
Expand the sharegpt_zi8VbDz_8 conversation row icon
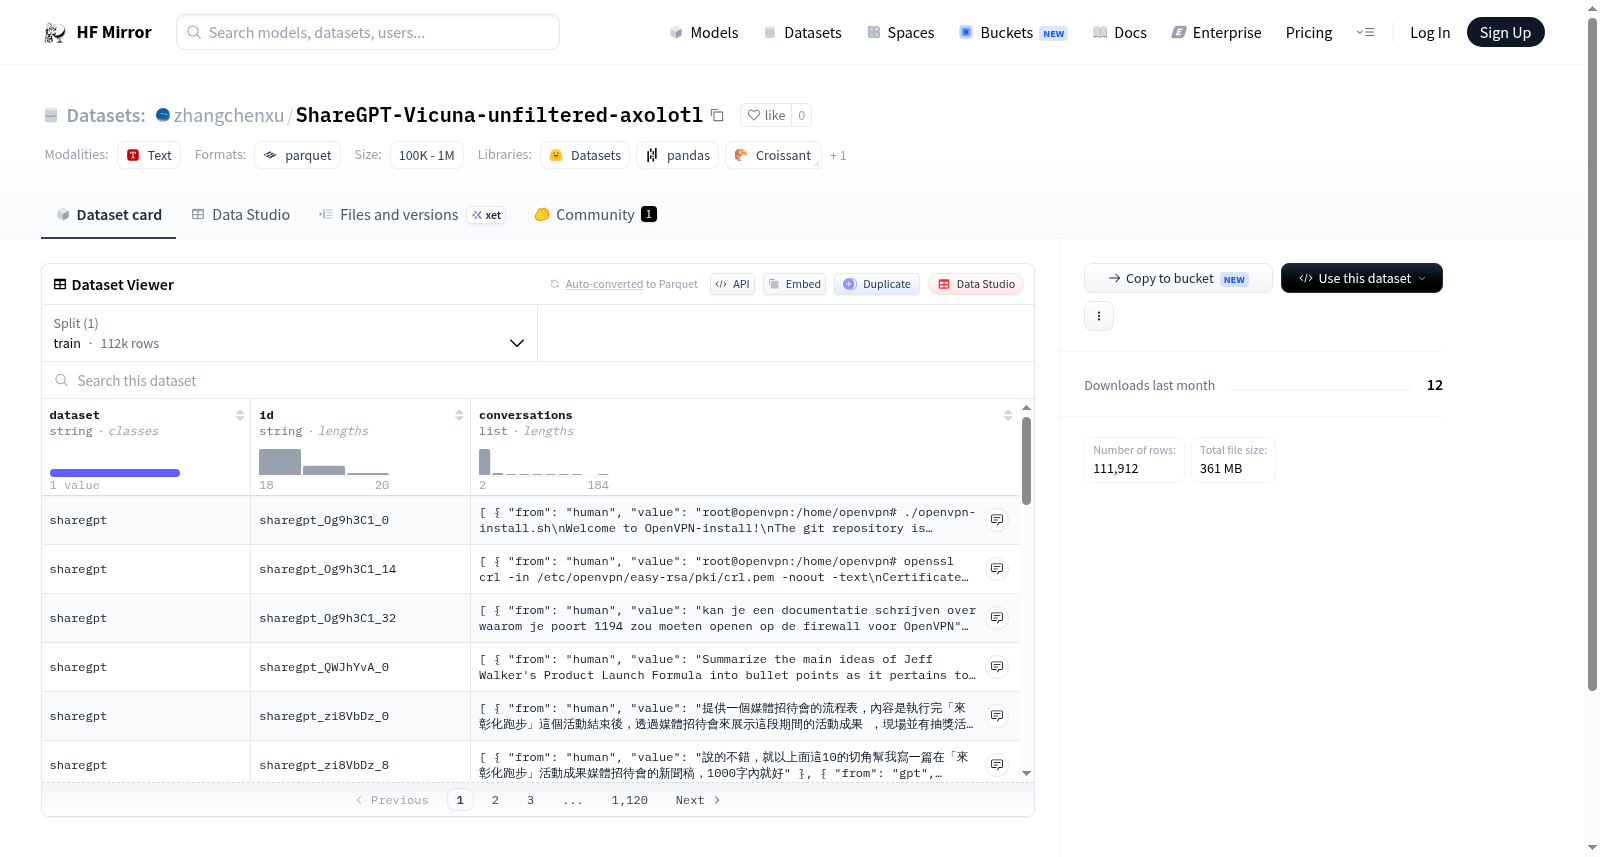coord(997,765)
